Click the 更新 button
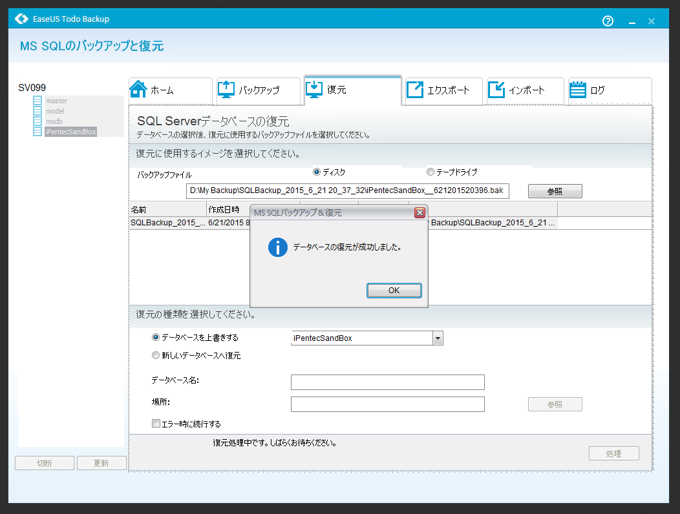The width and height of the screenshot is (680, 514). click(101, 463)
